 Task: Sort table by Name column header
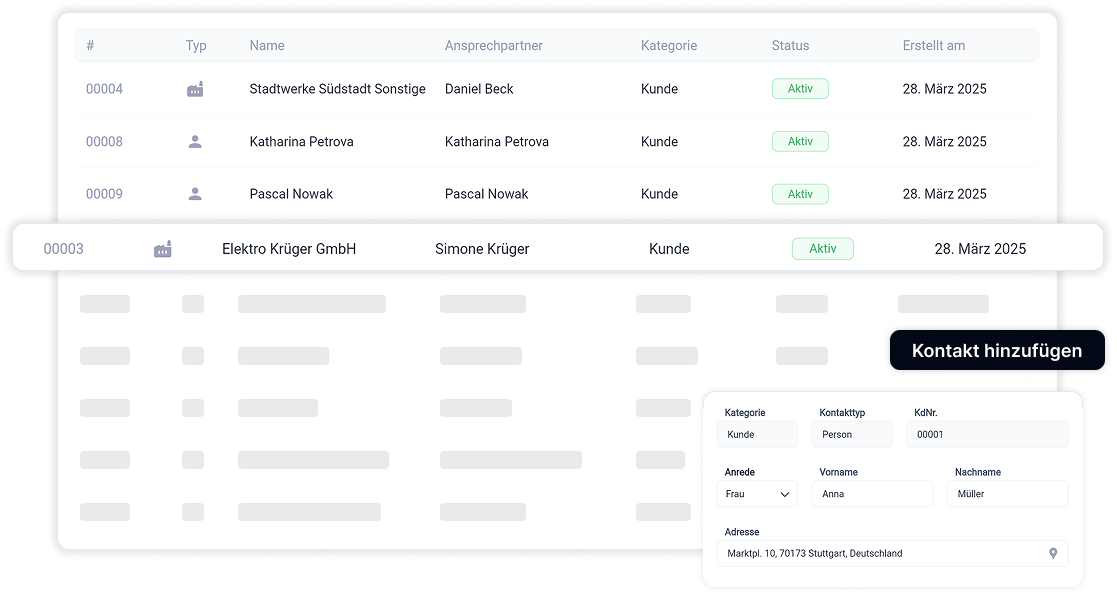(x=267, y=46)
